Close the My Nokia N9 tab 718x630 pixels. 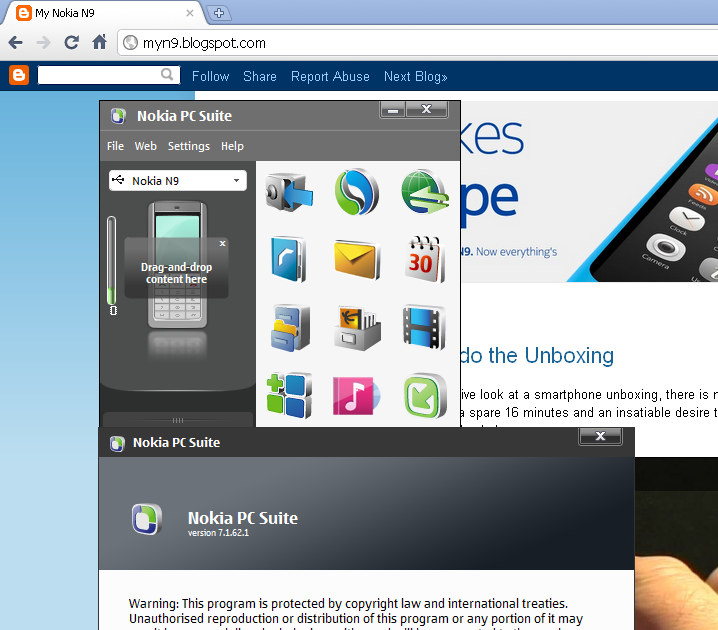tap(190, 13)
